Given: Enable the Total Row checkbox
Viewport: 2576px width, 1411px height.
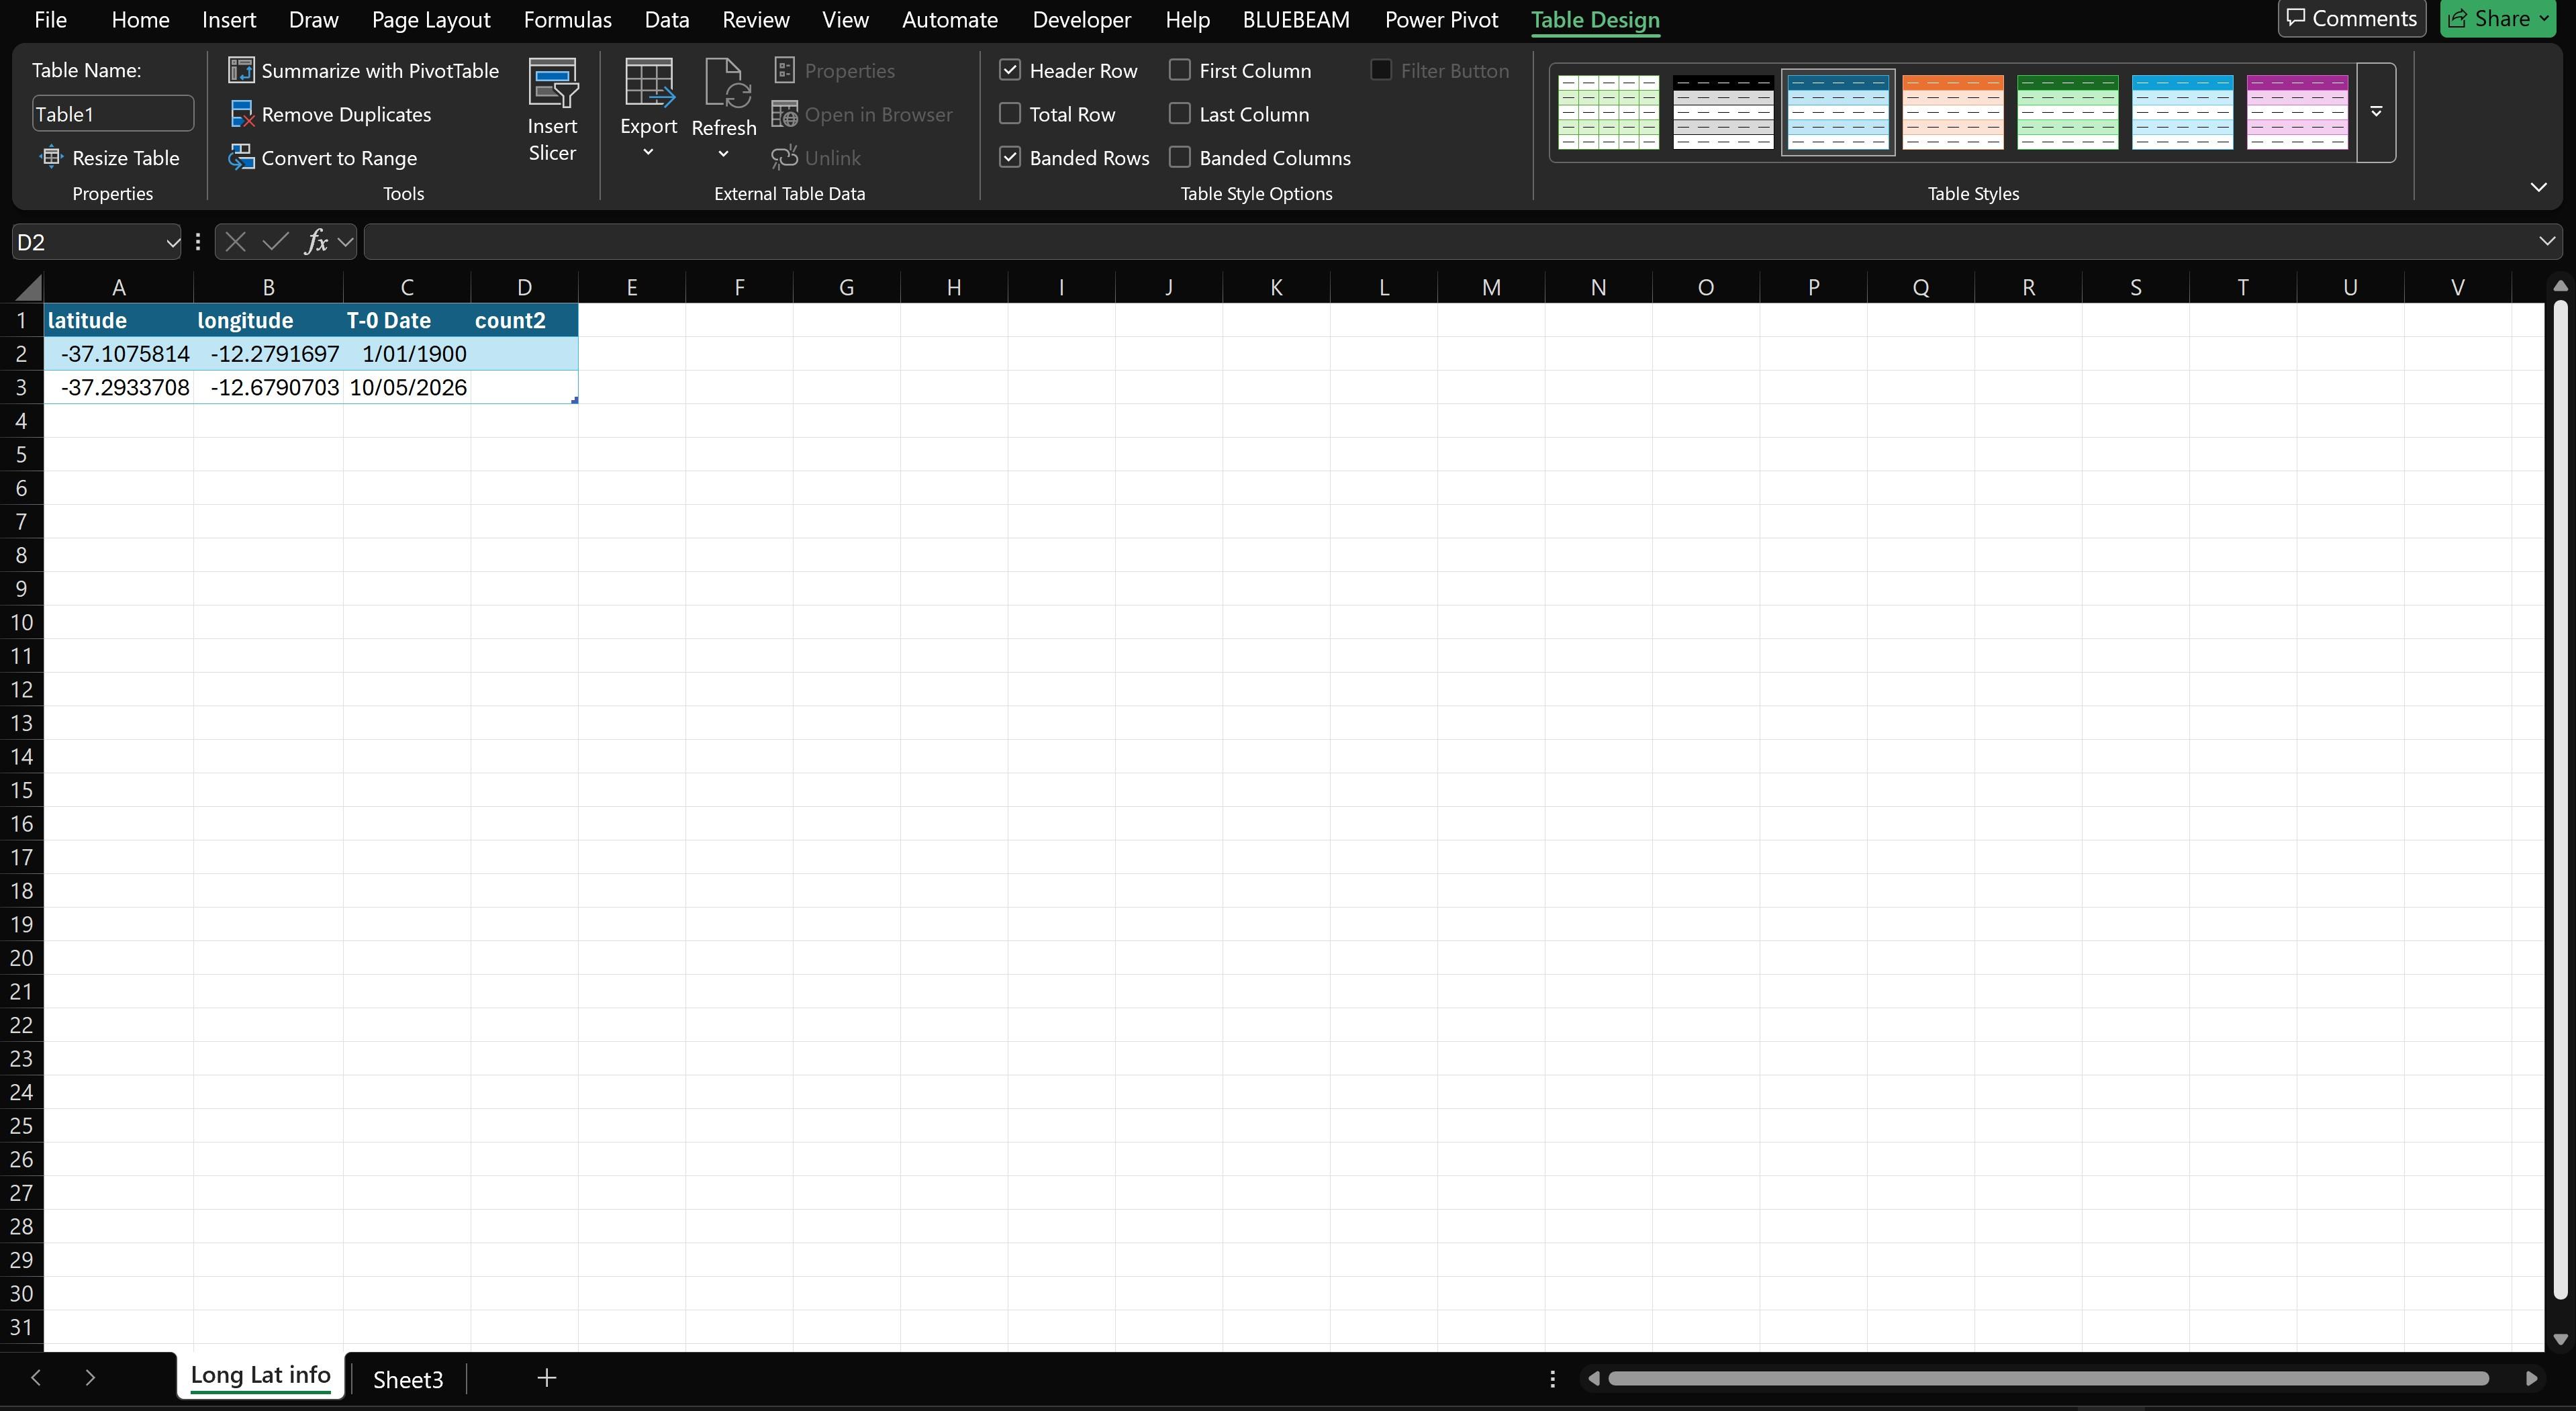Looking at the screenshot, I should click(x=1010, y=114).
